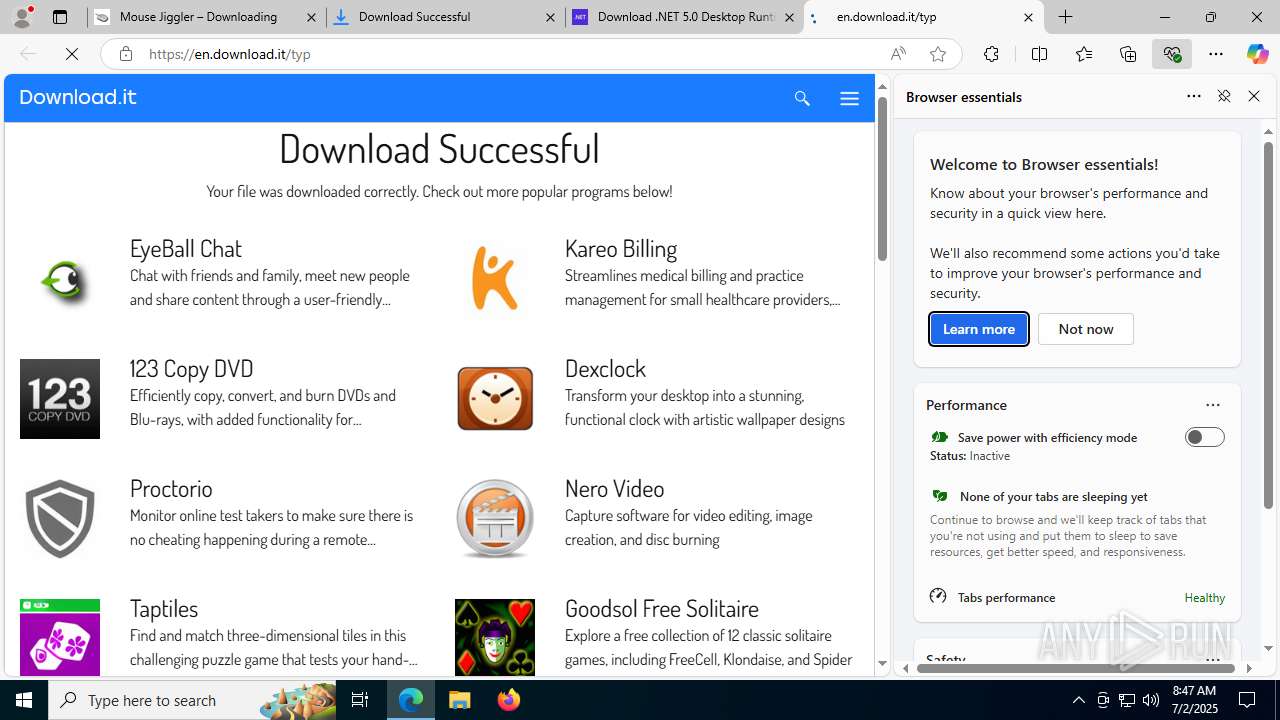Click the Taptiles icon
This screenshot has width=1280, height=720.
pyautogui.click(x=60, y=637)
